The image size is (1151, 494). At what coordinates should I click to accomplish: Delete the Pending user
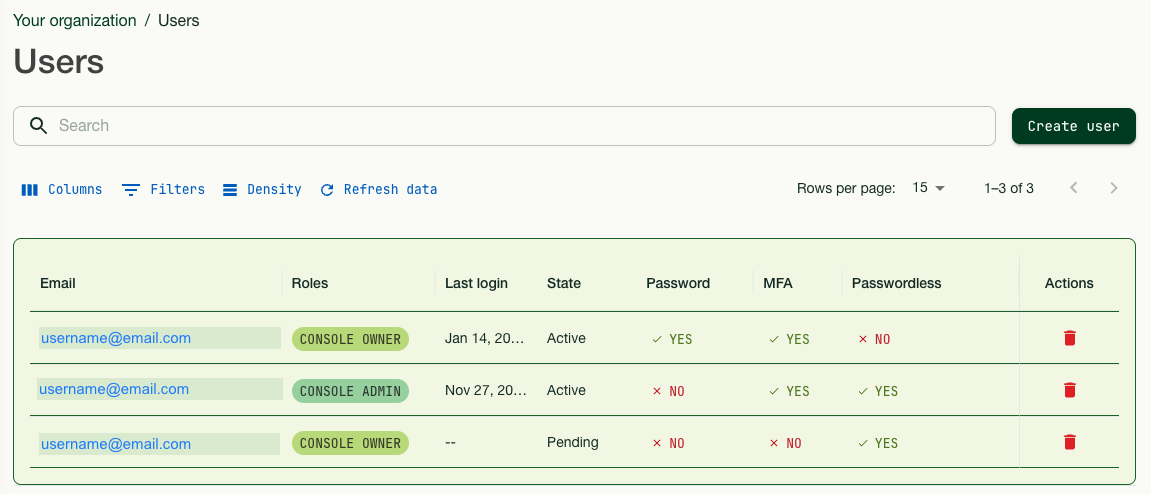click(1069, 442)
